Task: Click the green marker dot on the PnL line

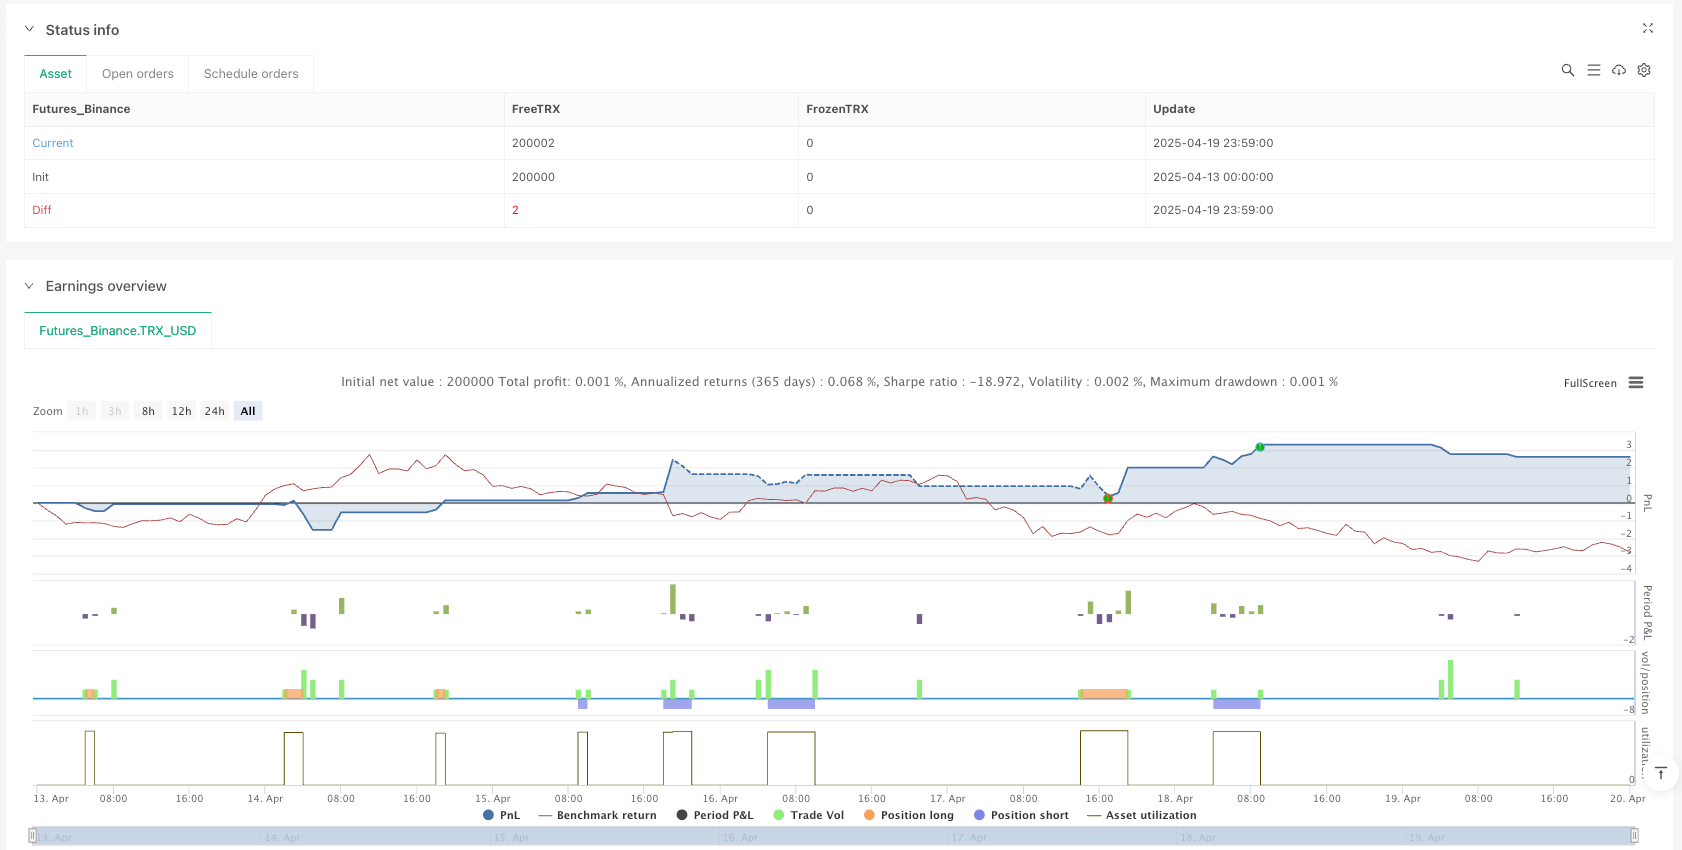Action: (1260, 447)
